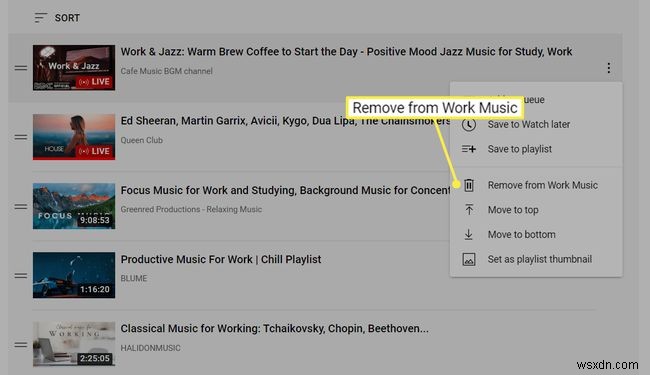650x375 pixels.
Task: Open three-dot menu for Work & Jazz video
Action: point(608,68)
